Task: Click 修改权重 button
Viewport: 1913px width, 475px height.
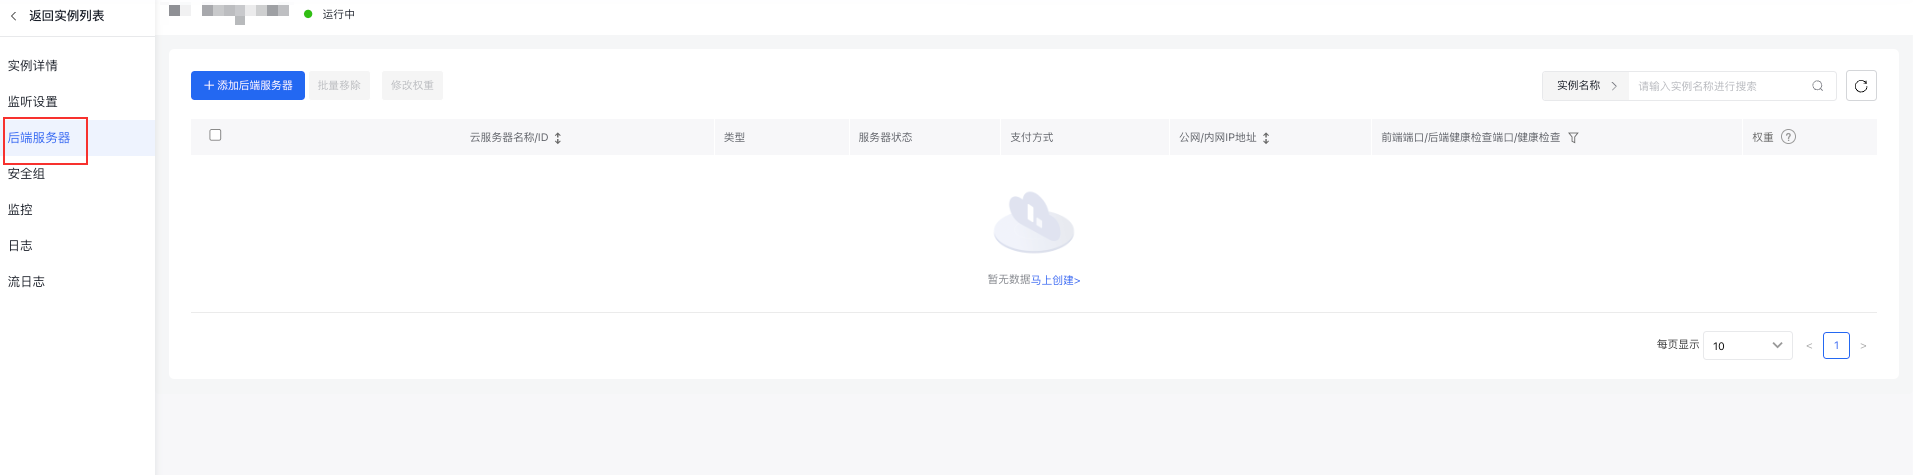Action: [412, 86]
